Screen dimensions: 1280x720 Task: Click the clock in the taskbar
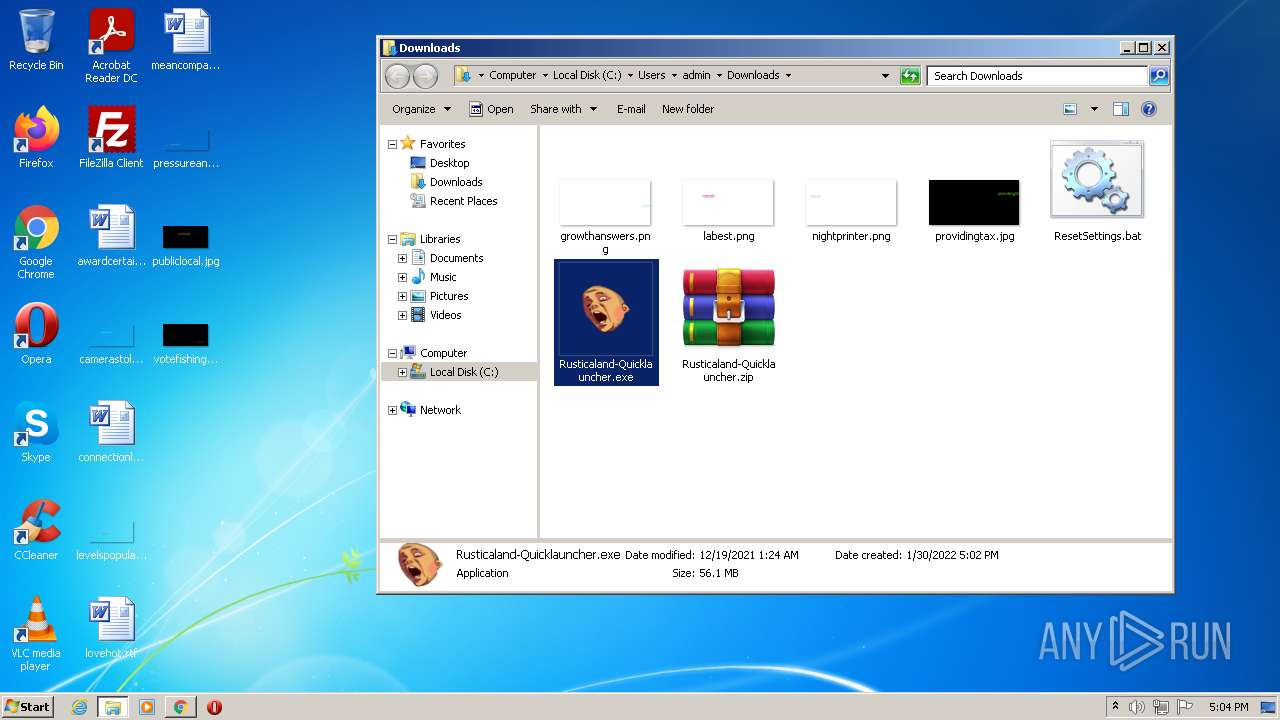(1228, 707)
